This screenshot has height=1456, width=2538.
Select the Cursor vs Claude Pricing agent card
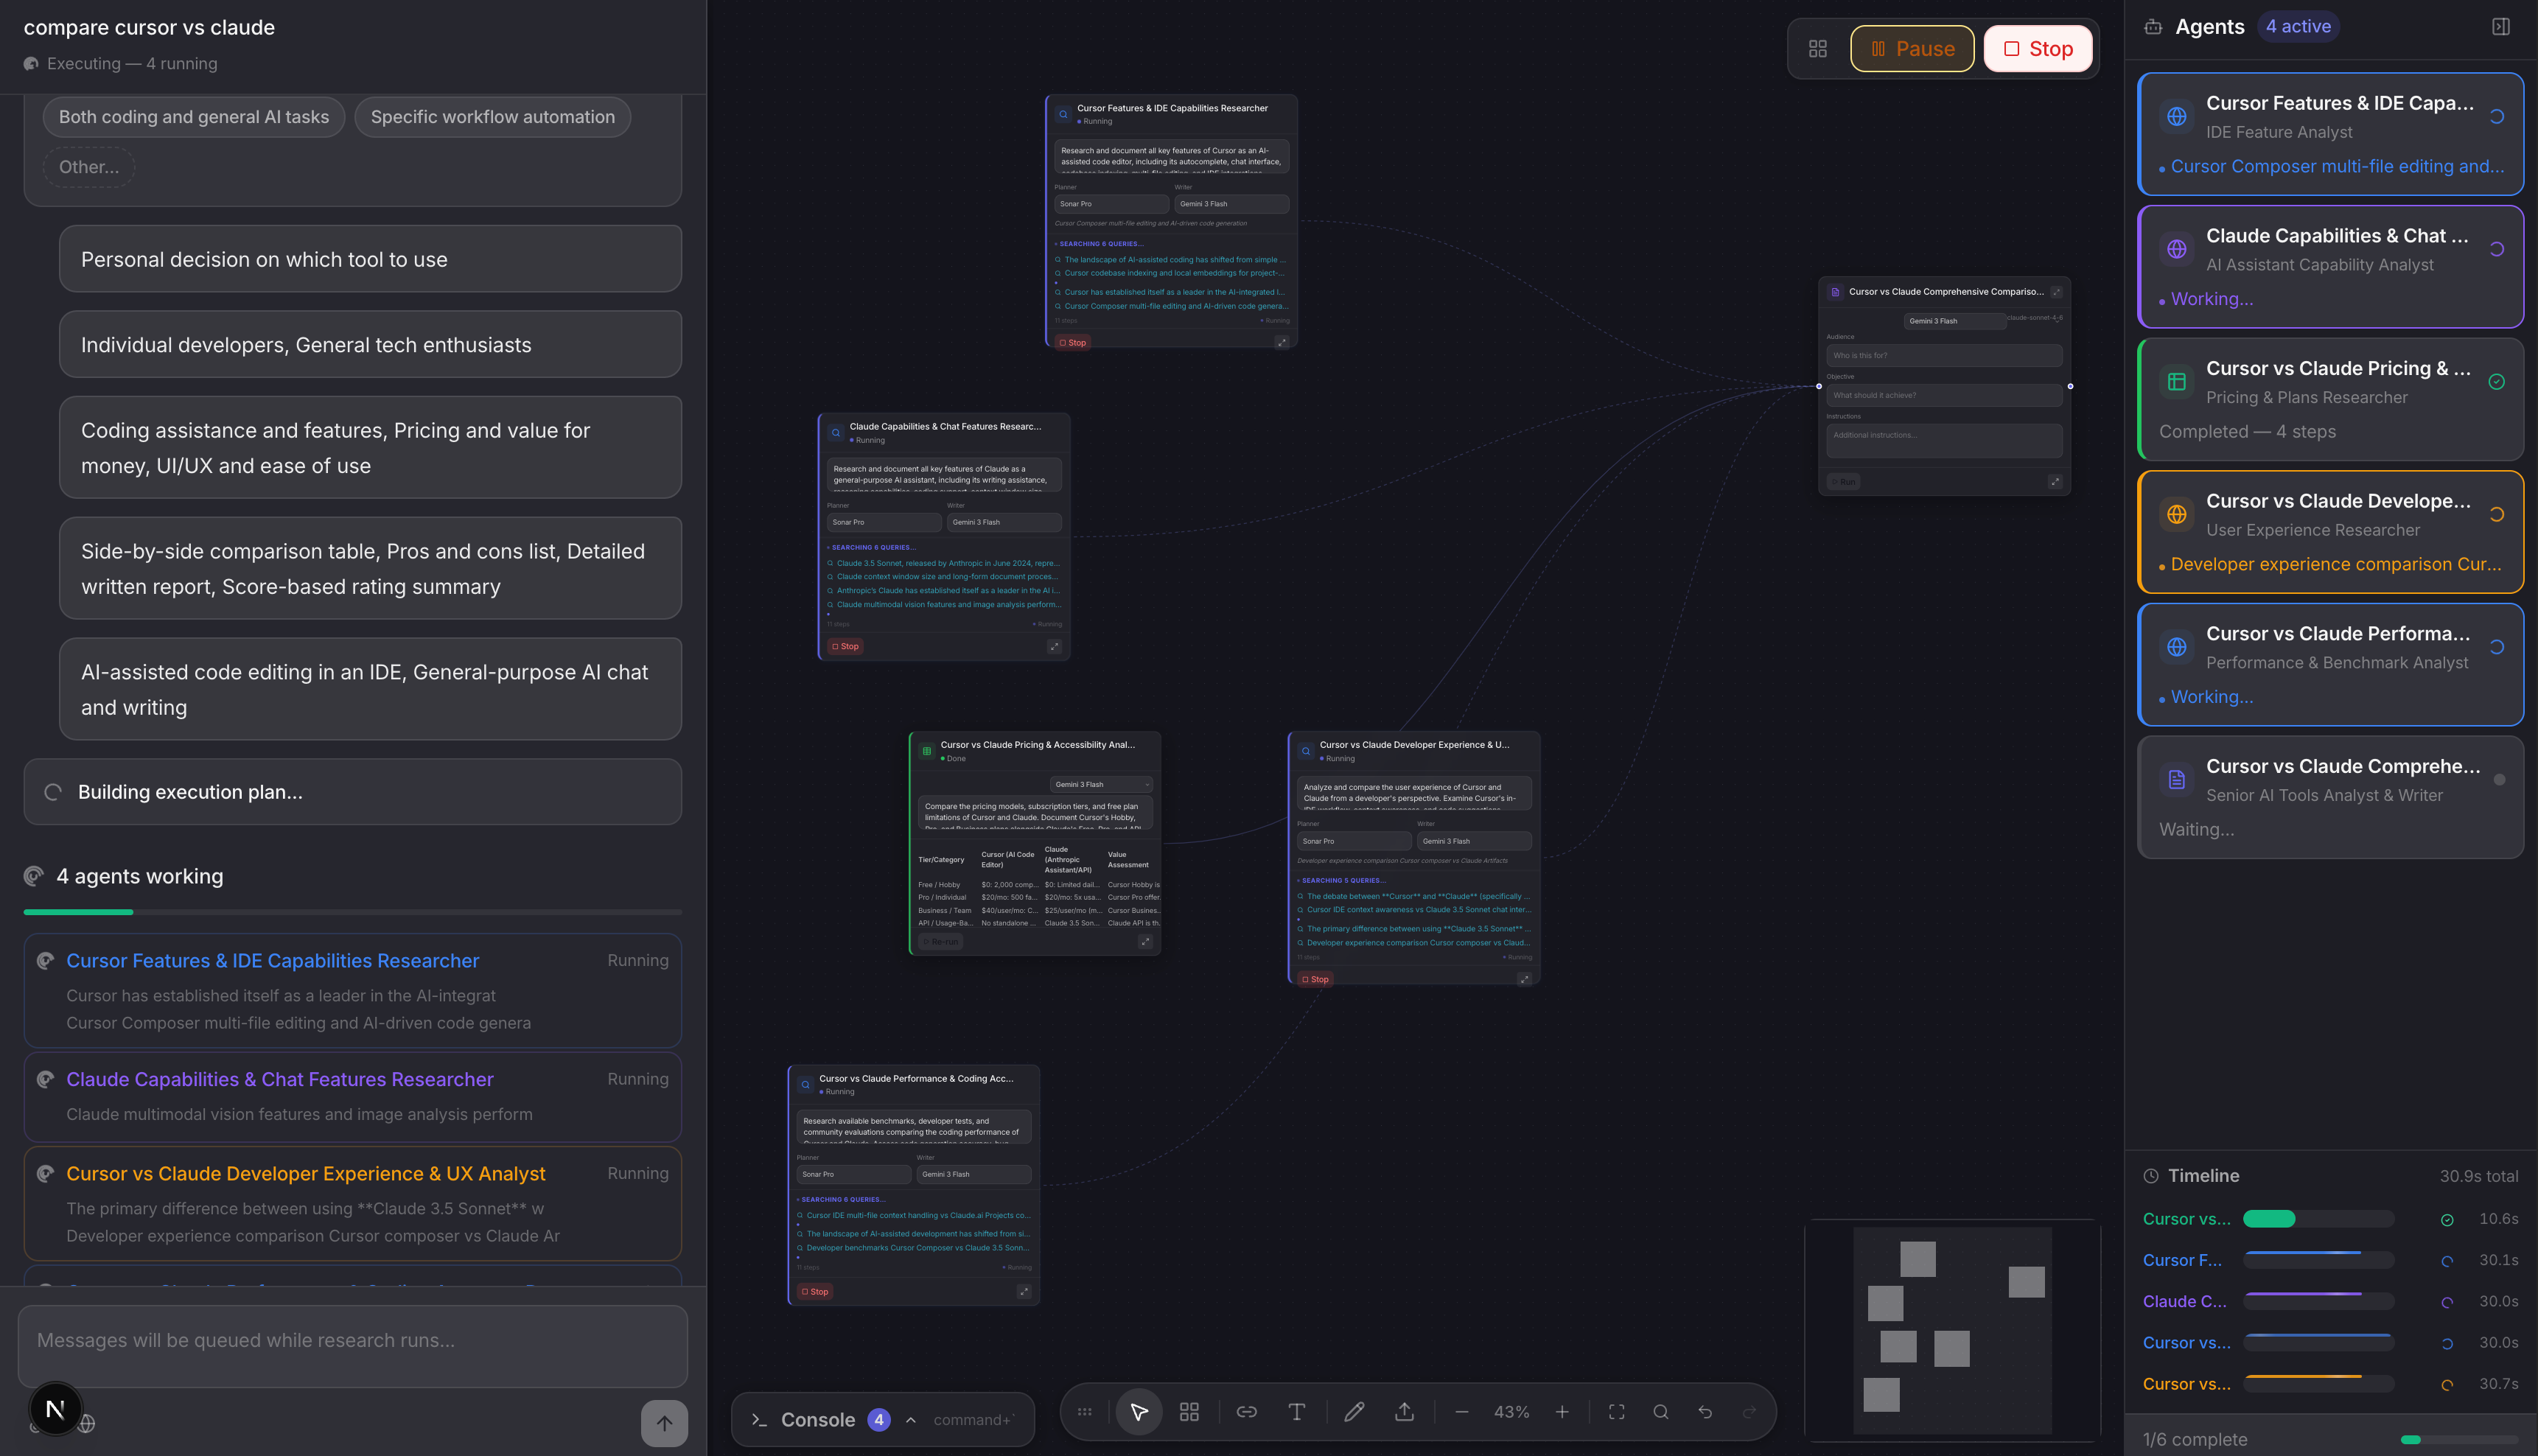pyautogui.click(x=2329, y=399)
